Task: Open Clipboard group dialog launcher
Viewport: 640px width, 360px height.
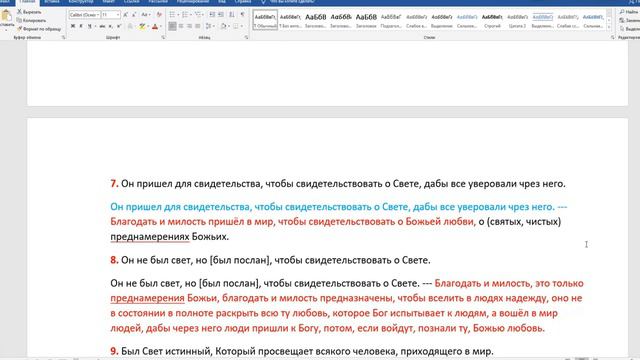Action: pos(63,38)
